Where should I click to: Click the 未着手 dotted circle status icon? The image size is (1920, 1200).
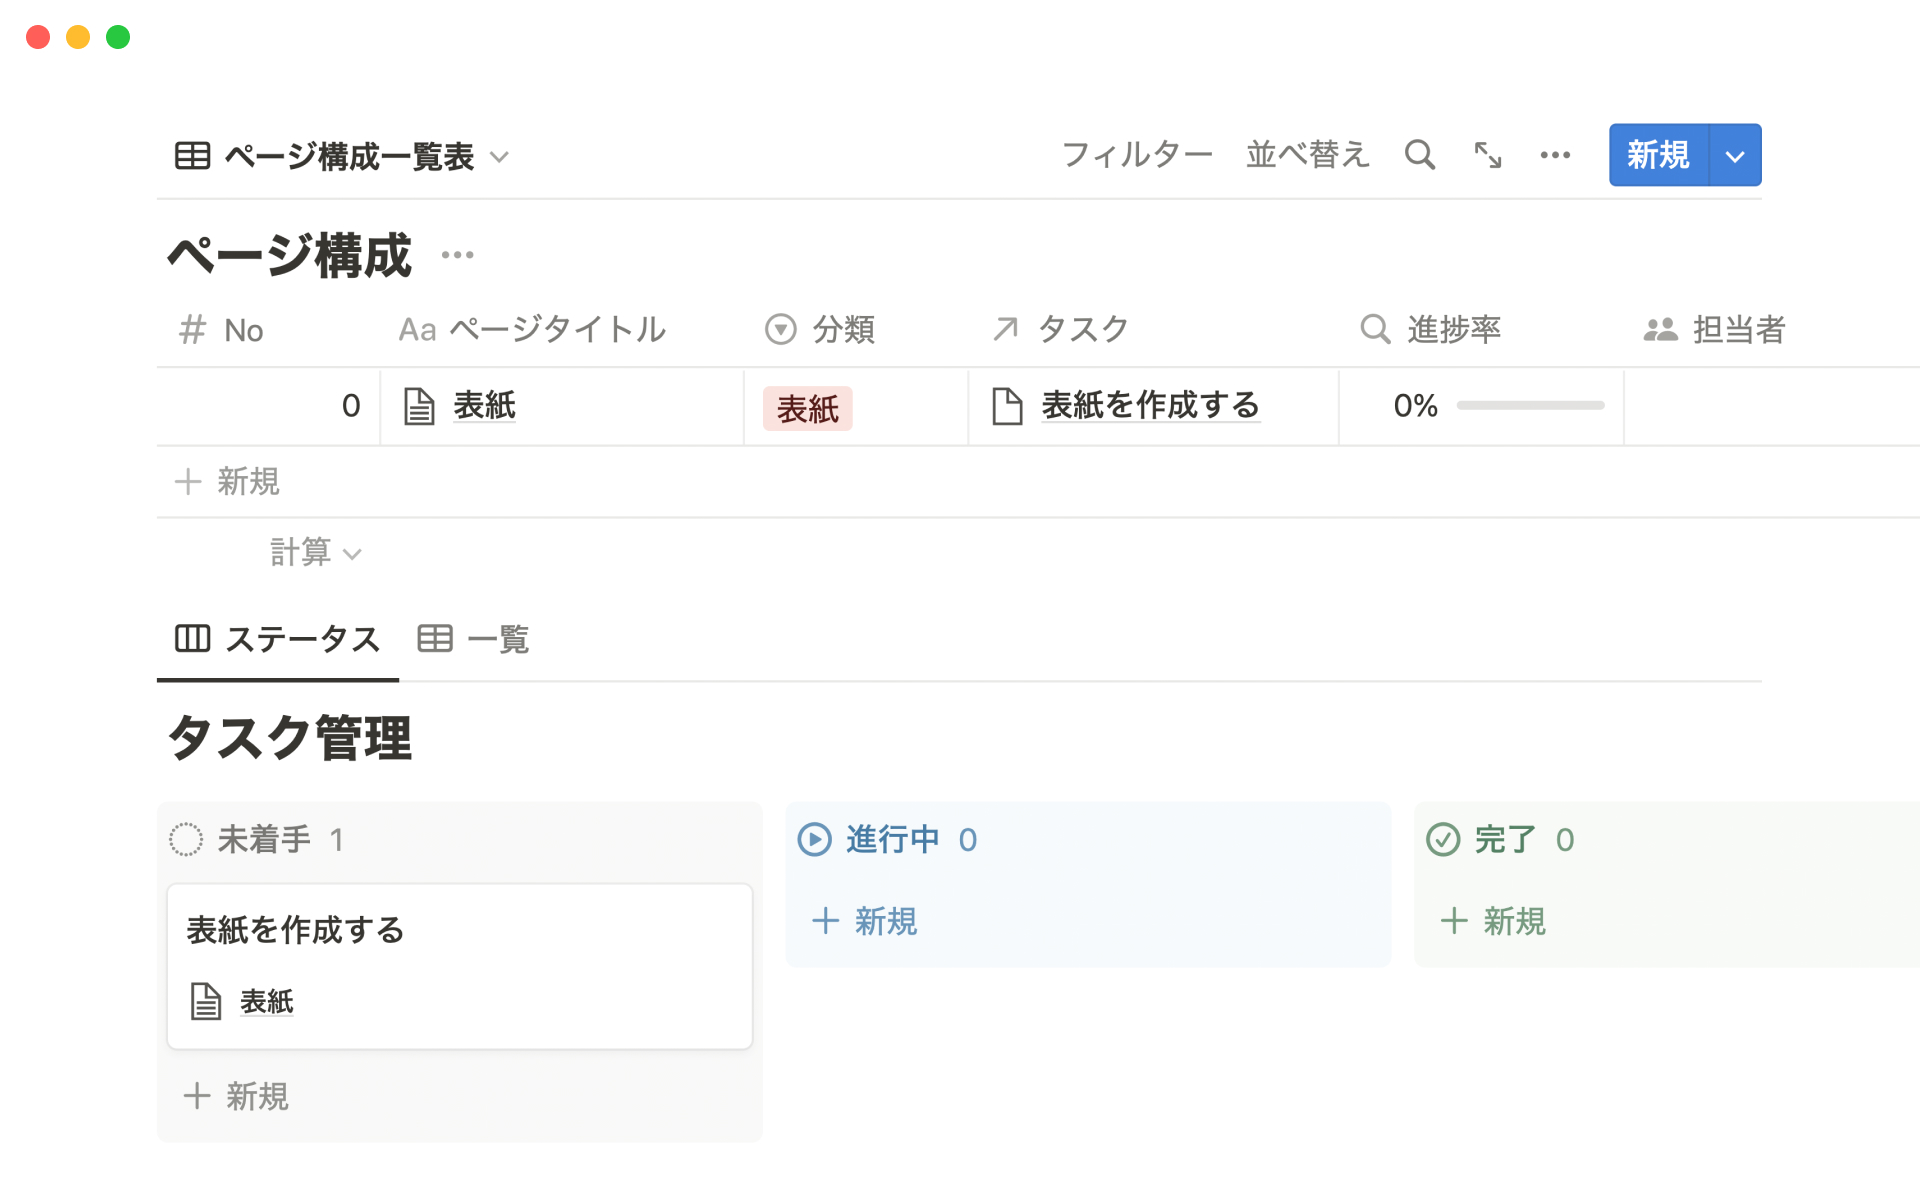pos(186,840)
